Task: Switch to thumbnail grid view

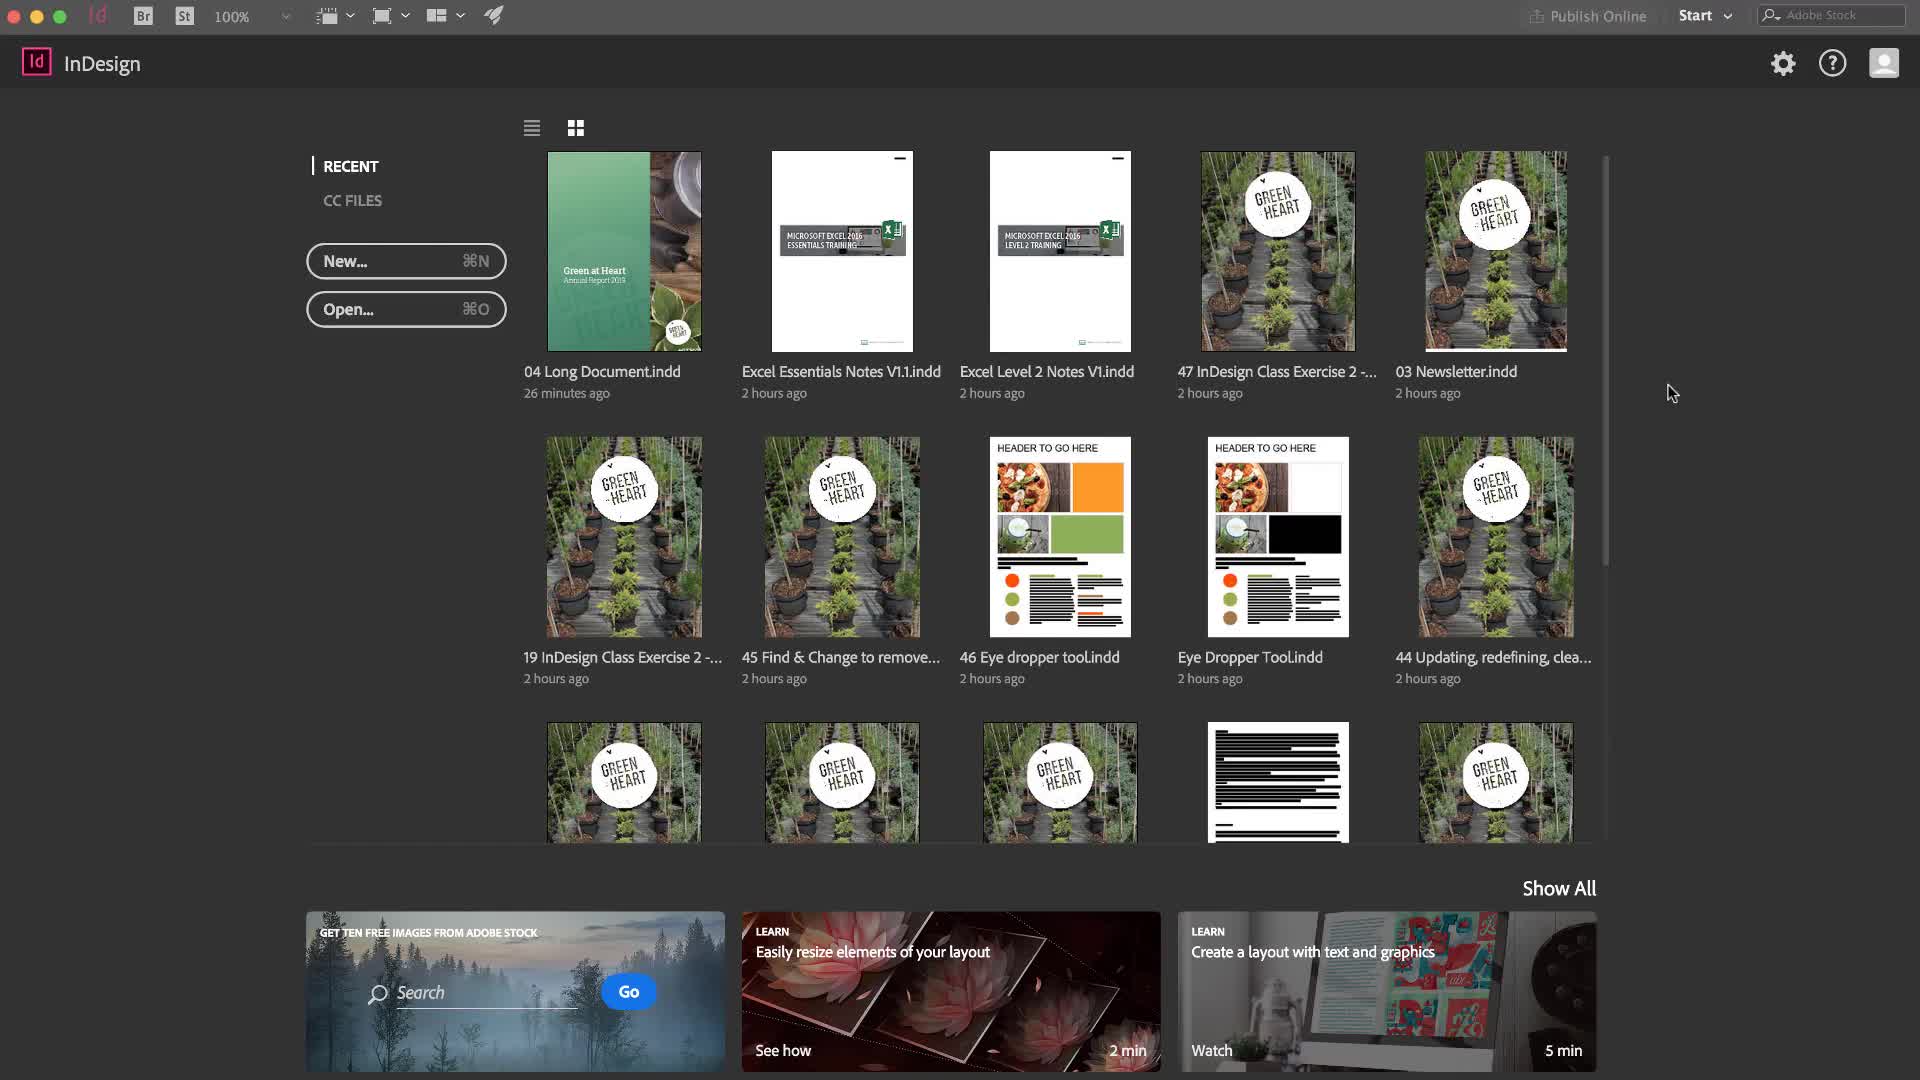Action: [576, 128]
